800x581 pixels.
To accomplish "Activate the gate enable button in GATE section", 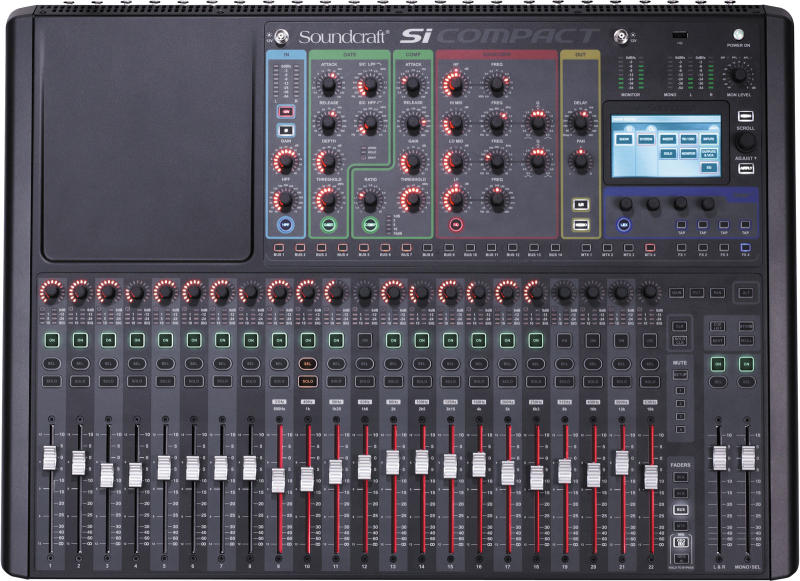I will coord(329,224).
